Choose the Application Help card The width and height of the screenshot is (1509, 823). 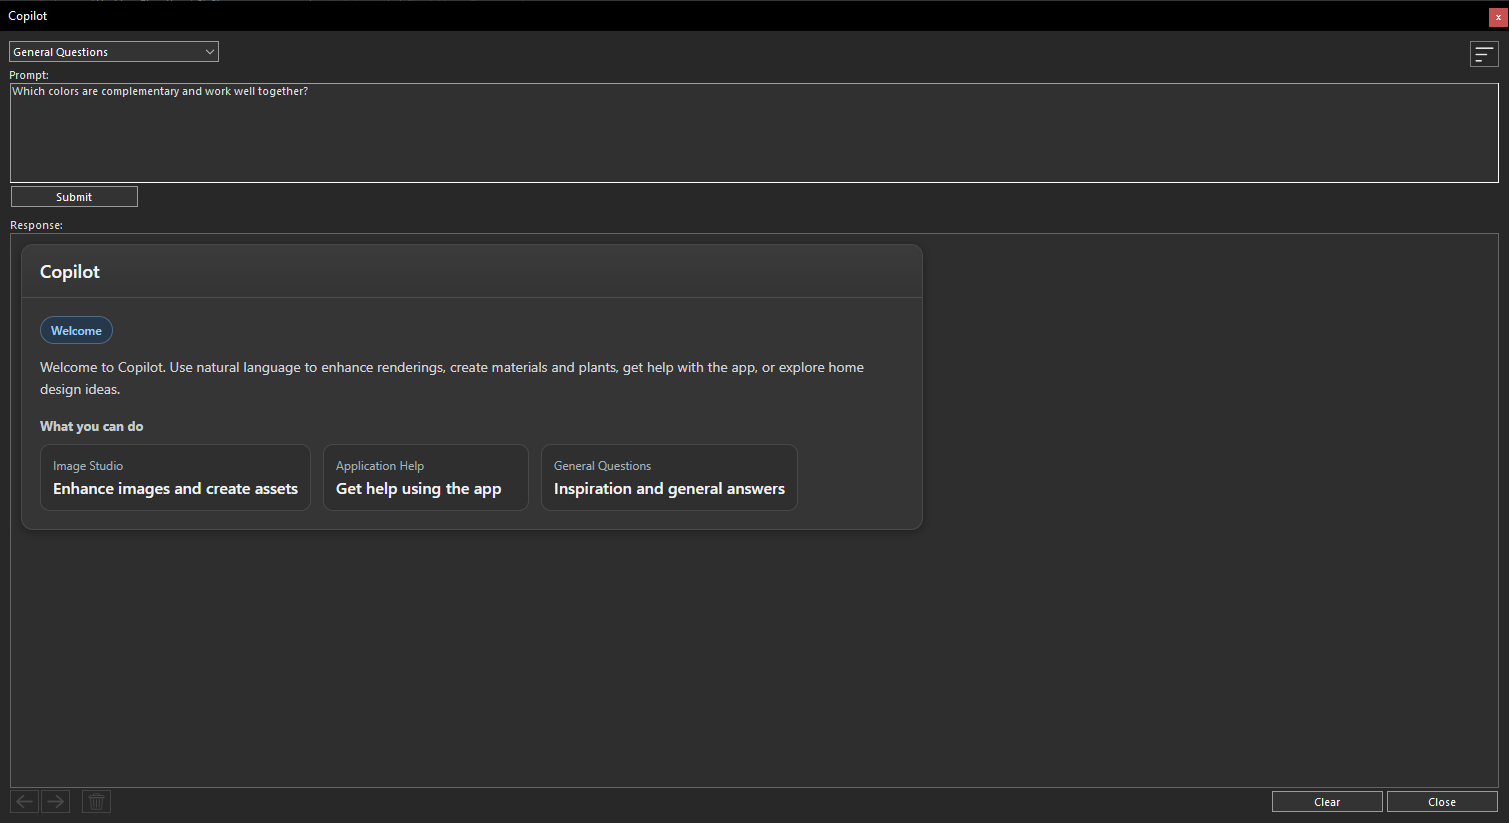pyautogui.click(x=425, y=478)
